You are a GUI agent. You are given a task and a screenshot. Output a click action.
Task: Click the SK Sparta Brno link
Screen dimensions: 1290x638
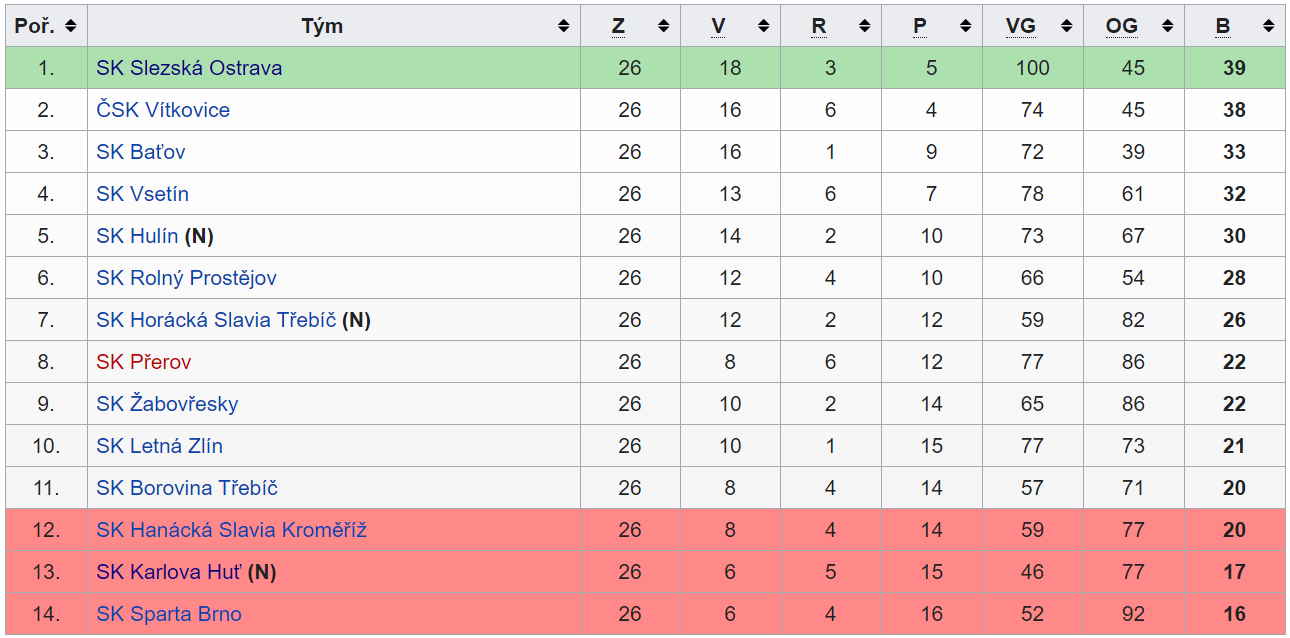(x=169, y=614)
